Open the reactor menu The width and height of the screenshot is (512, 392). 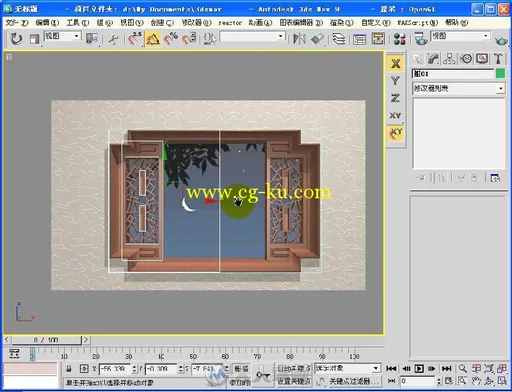230,23
